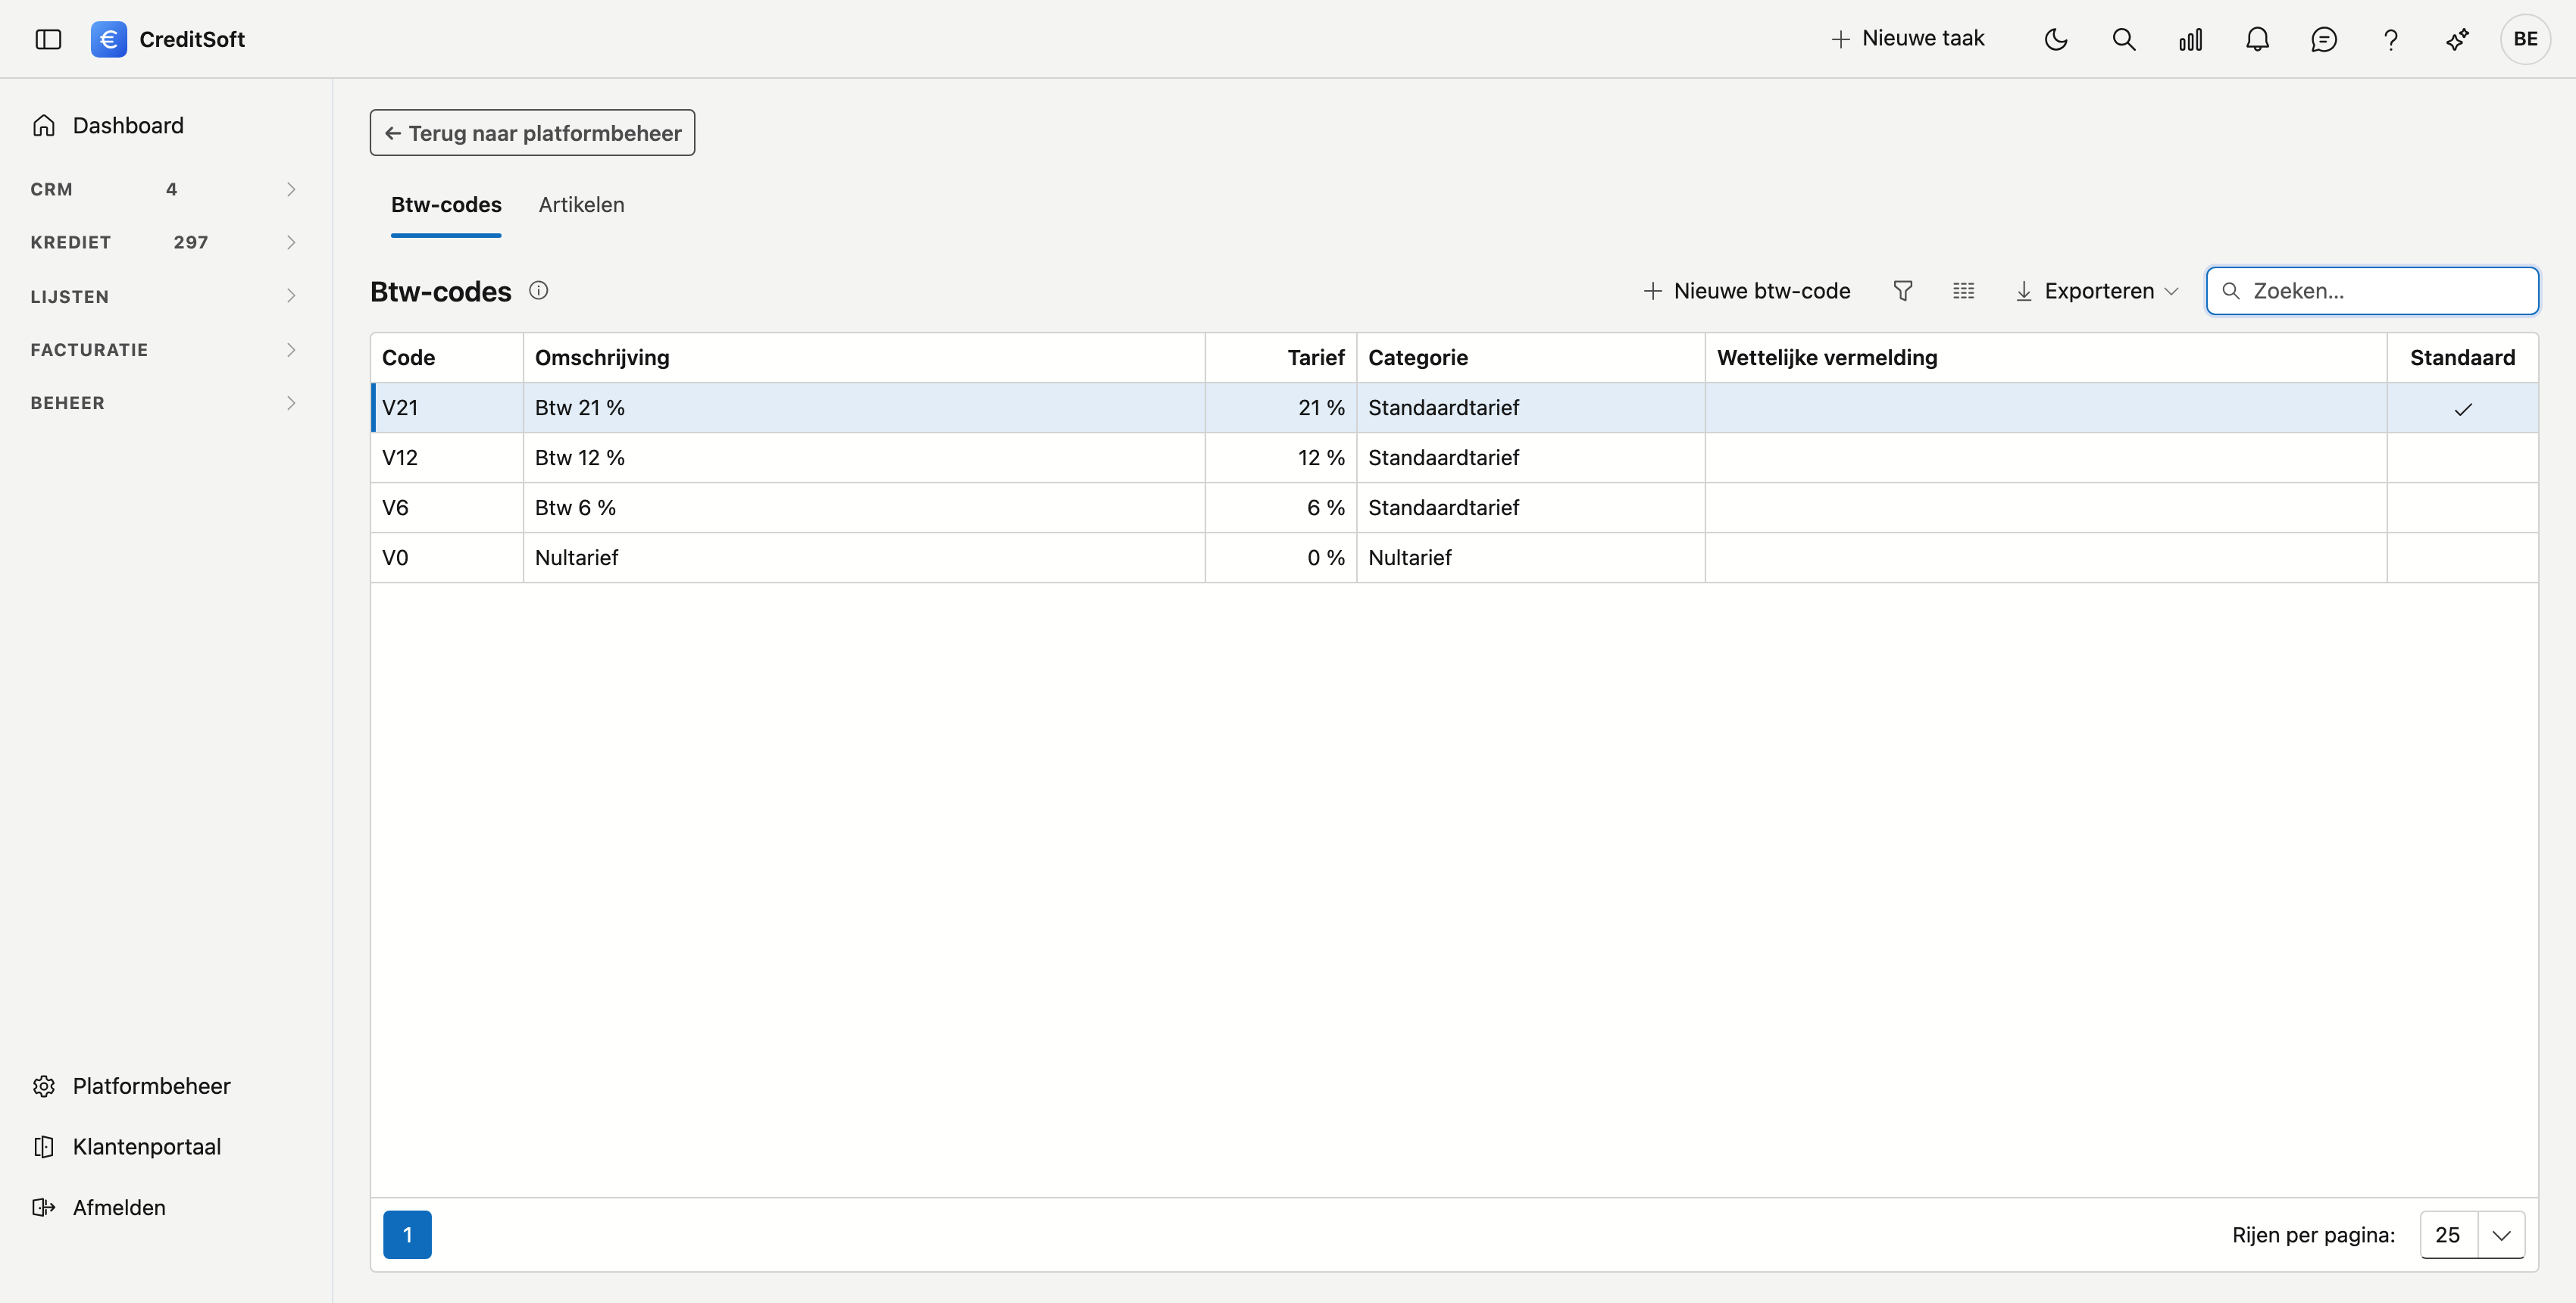Open the statistics bar chart icon
This screenshot has width=2576, height=1303.
click(x=2190, y=39)
